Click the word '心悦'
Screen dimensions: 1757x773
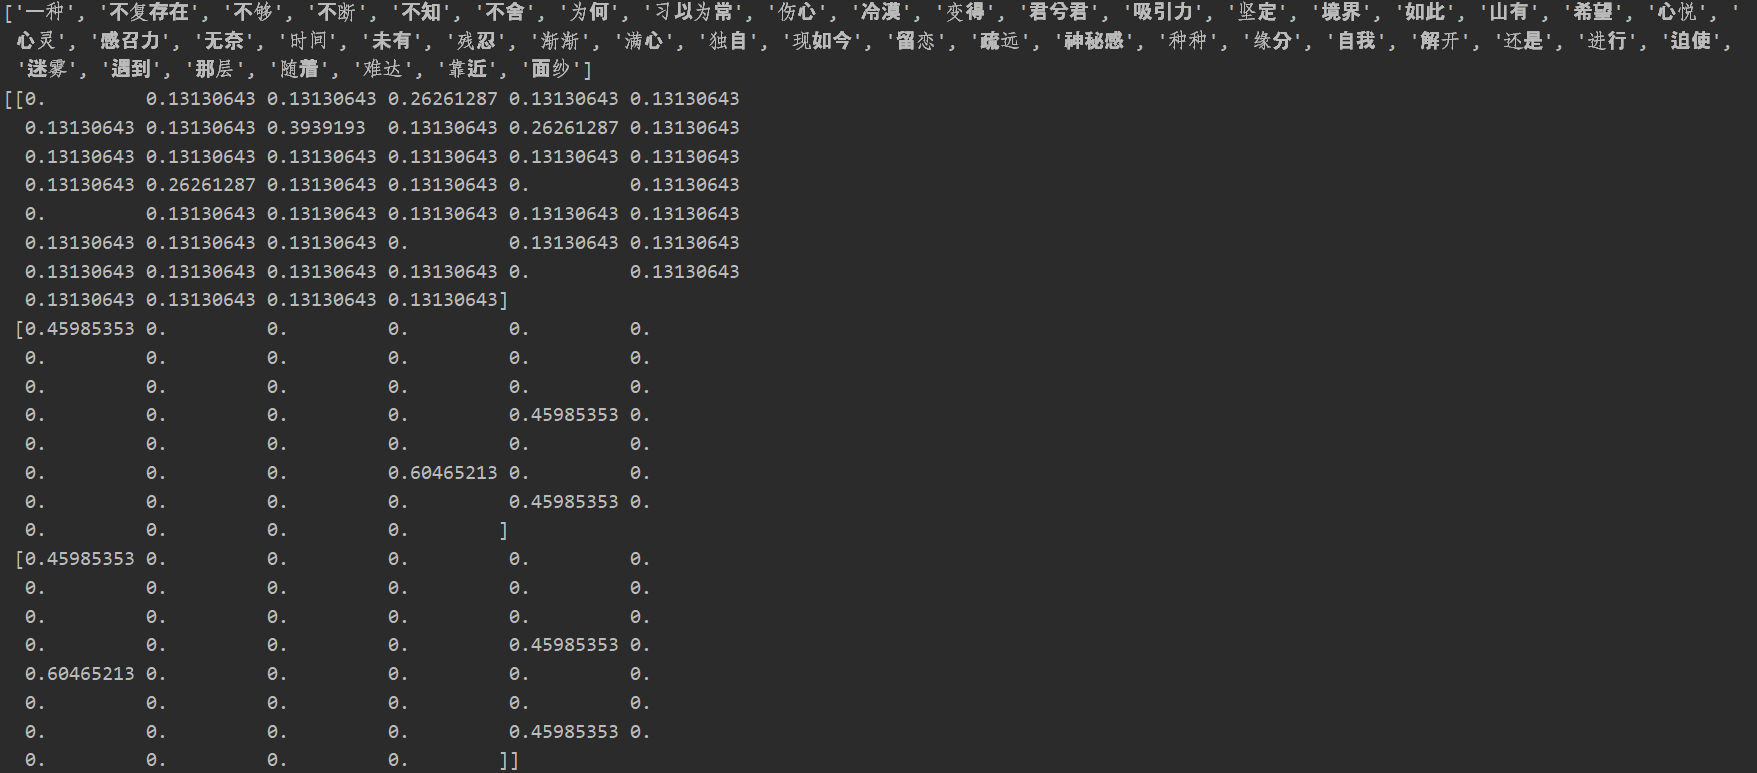(x=1676, y=13)
